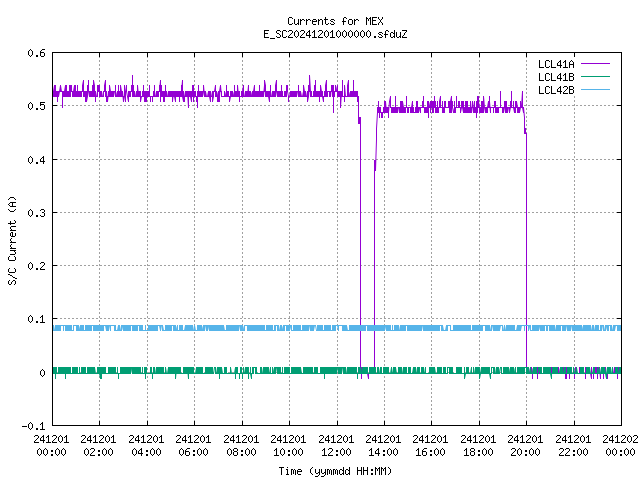Click the 241201 10:00 time tick label
This screenshot has width=640, height=480.
coord(288,446)
